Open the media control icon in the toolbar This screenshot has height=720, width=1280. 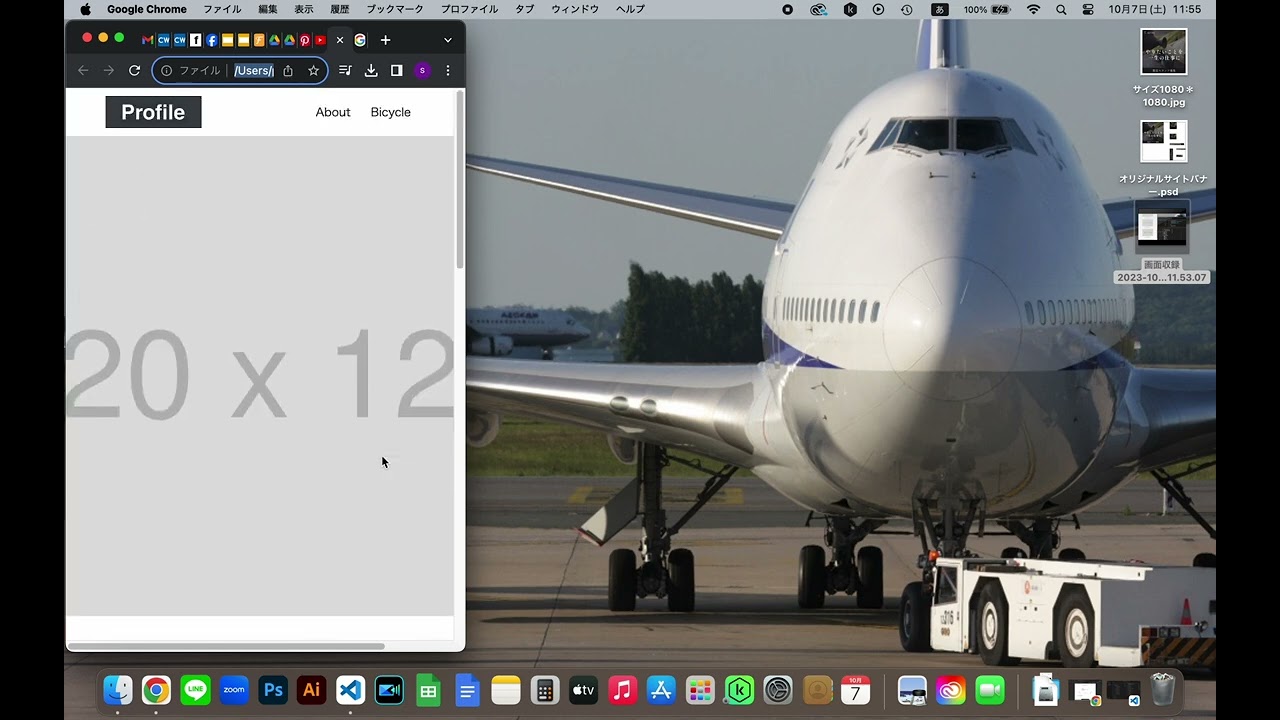click(345, 71)
